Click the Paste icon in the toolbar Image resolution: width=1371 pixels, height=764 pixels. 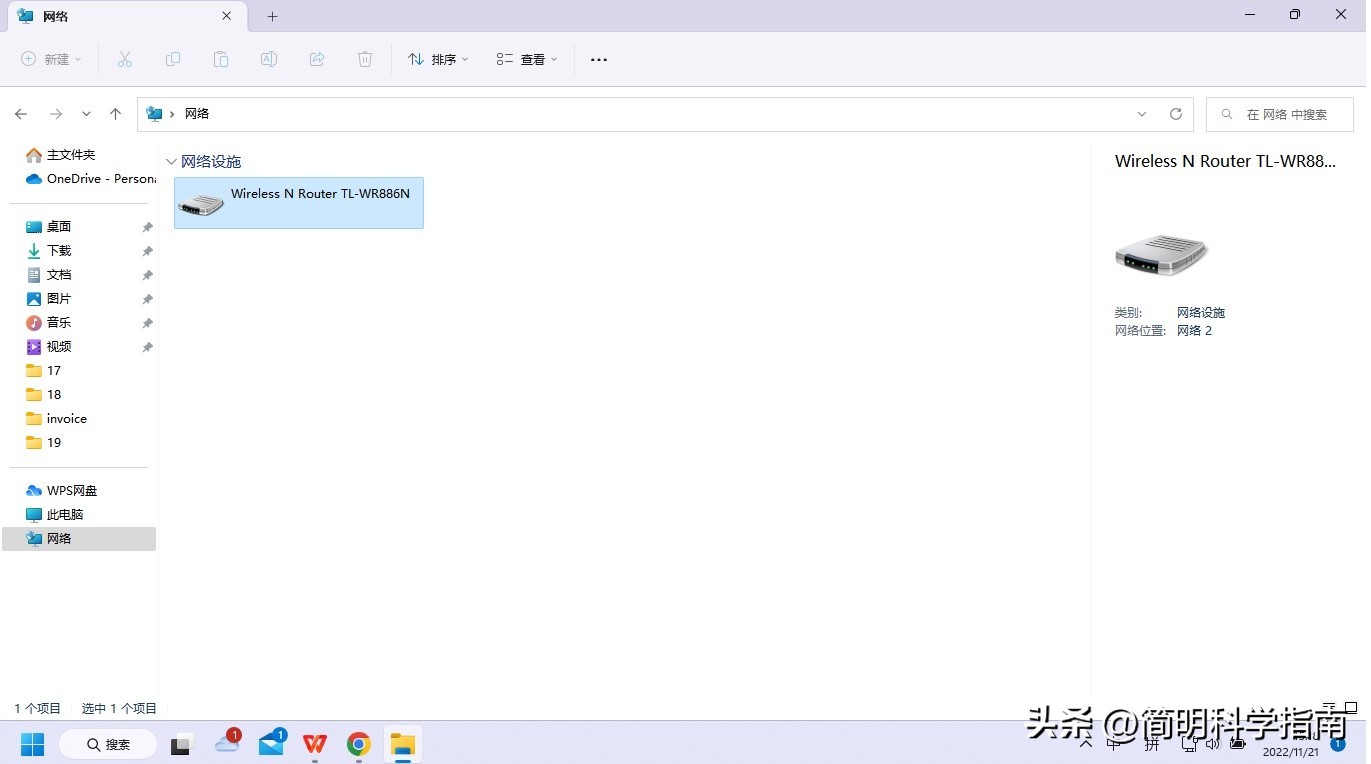tap(220, 59)
